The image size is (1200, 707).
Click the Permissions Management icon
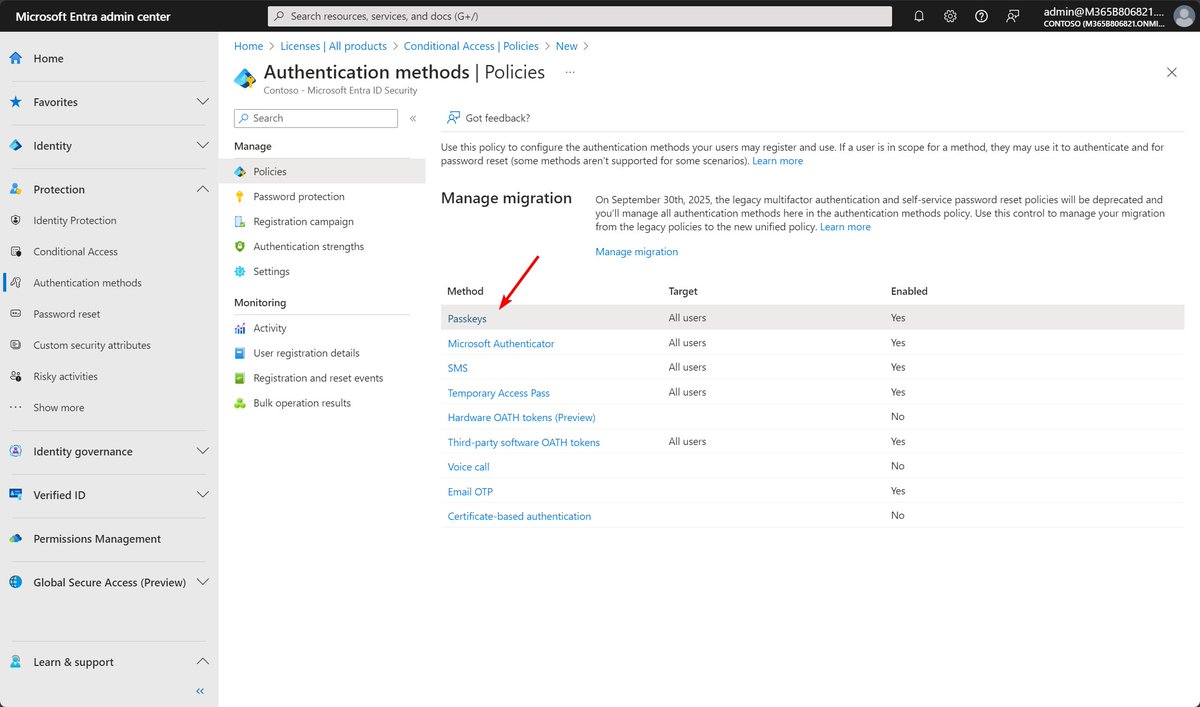[15, 538]
